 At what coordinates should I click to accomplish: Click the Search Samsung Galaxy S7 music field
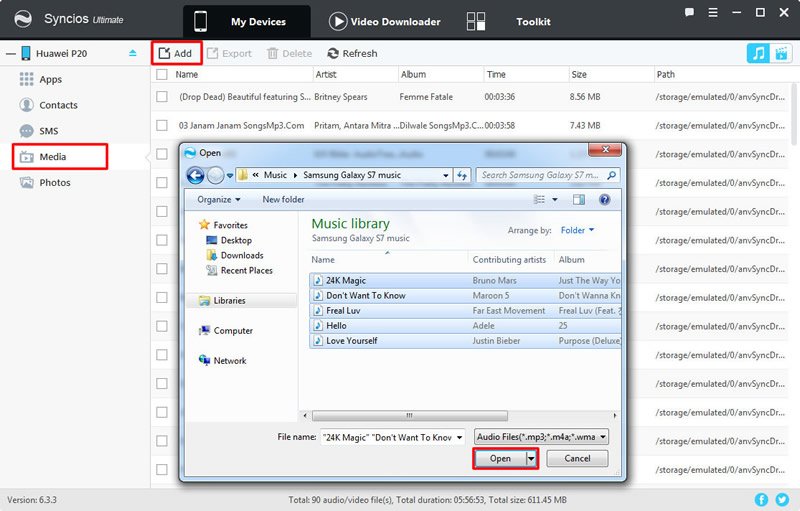click(548, 175)
